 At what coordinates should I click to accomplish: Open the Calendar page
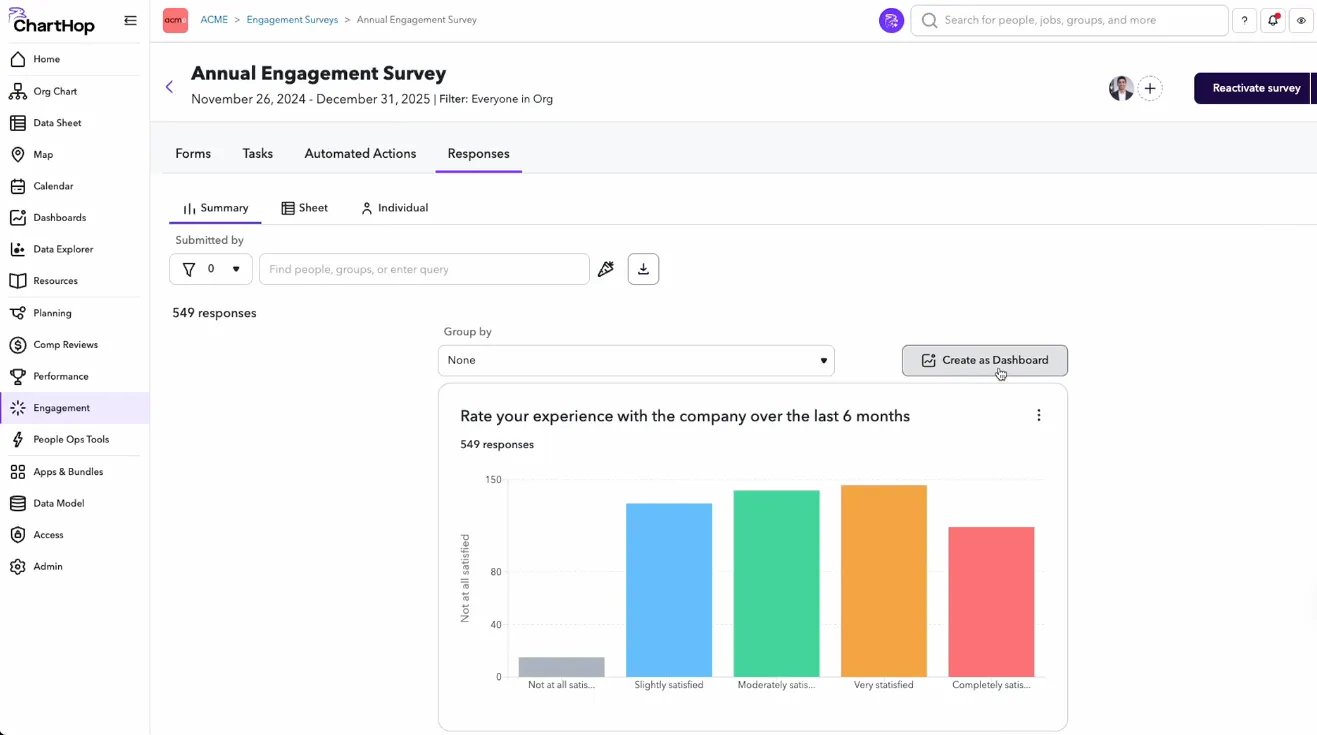(x=53, y=186)
